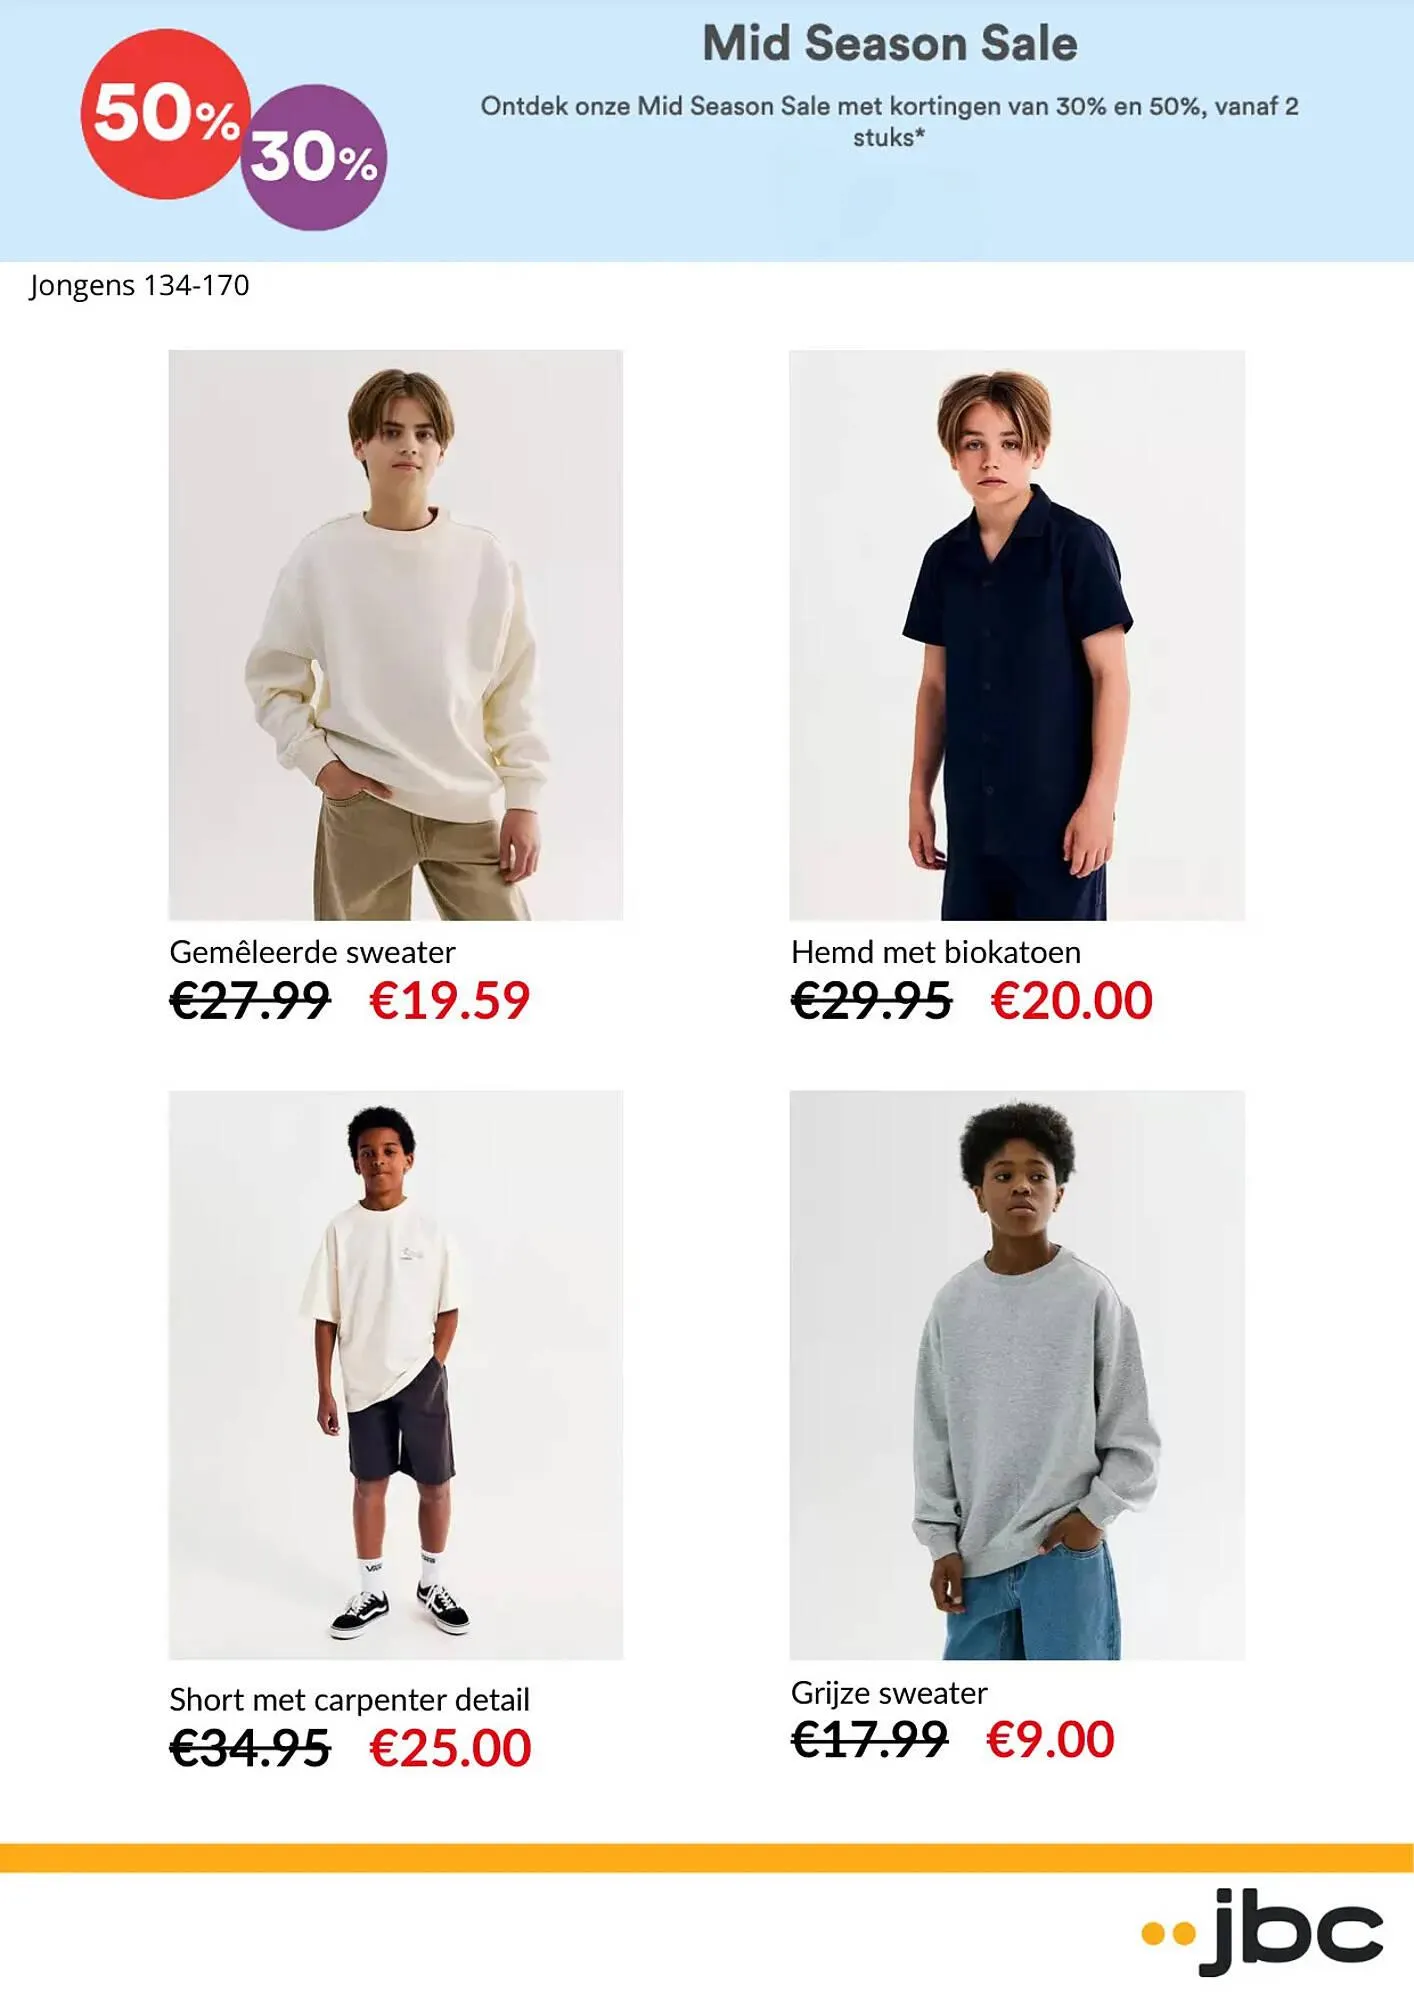The image size is (1414, 2000).
Task: Click the red 50% discount badge
Action: tap(165, 113)
